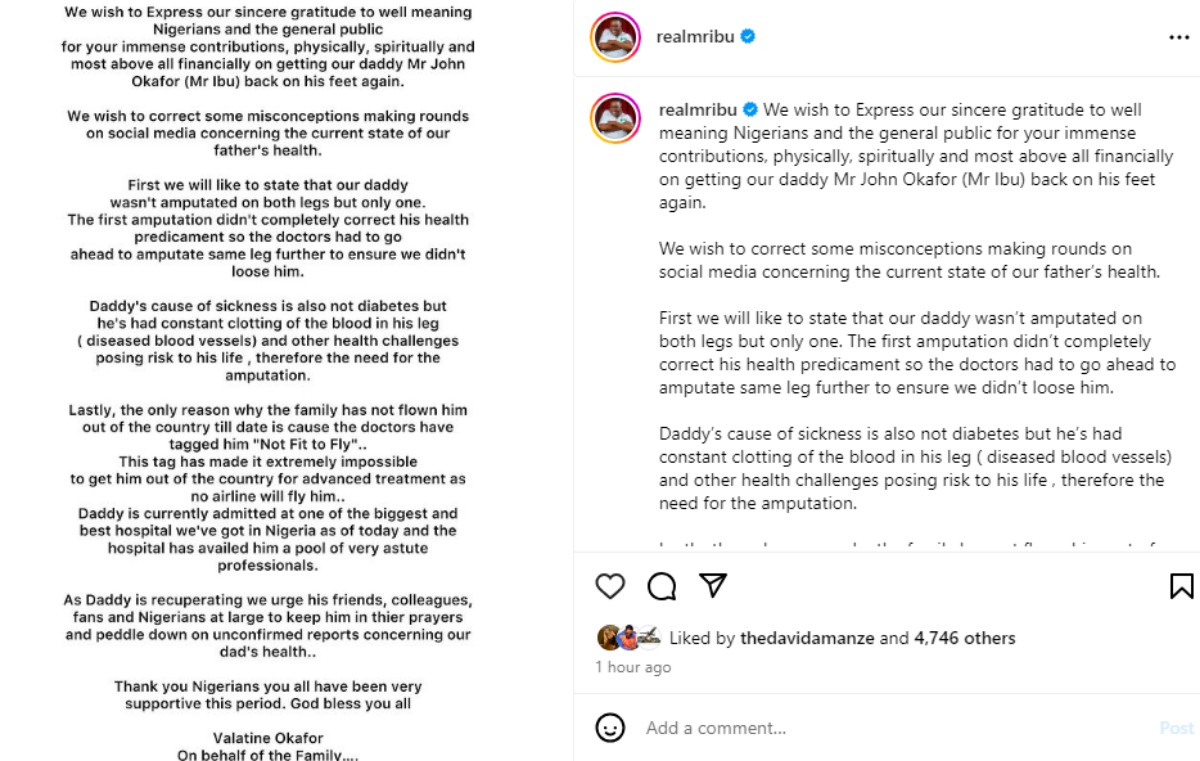Click the verified badge in the header

click(x=748, y=37)
